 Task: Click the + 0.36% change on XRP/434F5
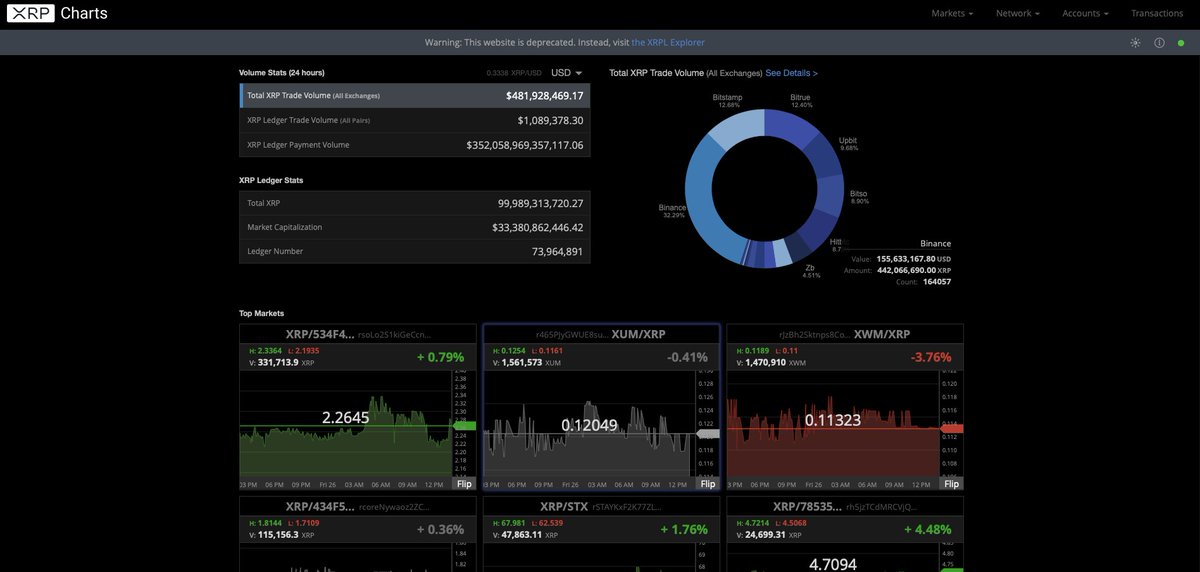pos(440,529)
